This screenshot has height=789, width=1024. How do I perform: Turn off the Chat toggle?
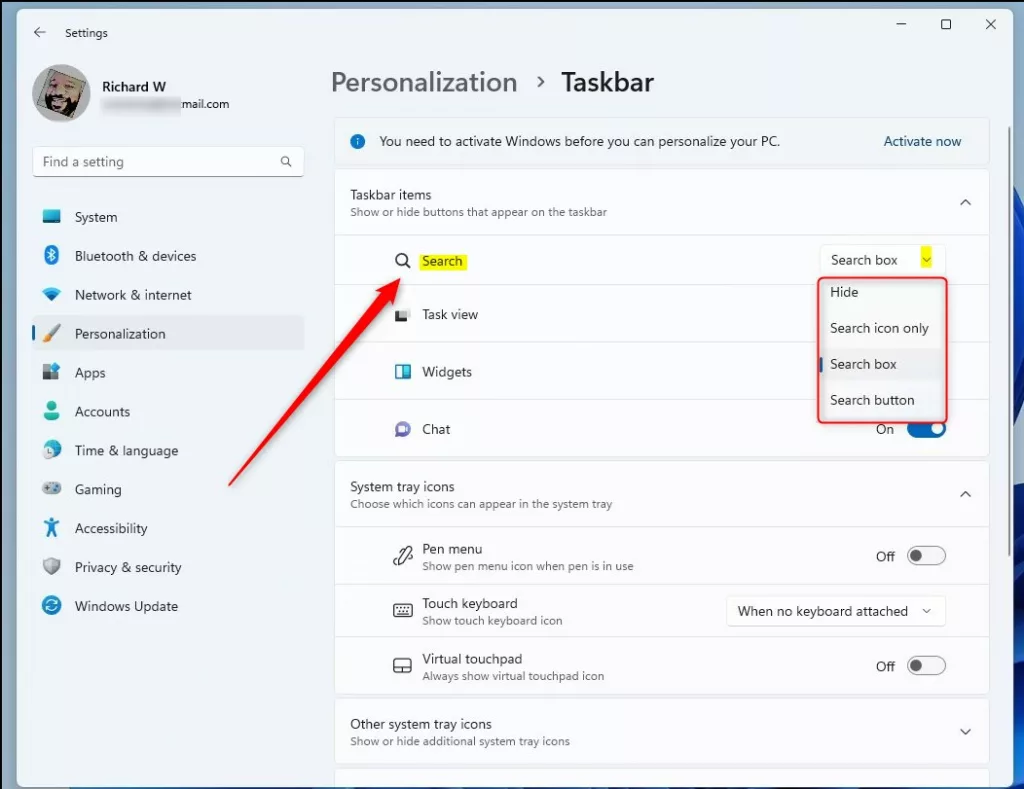[926, 428]
